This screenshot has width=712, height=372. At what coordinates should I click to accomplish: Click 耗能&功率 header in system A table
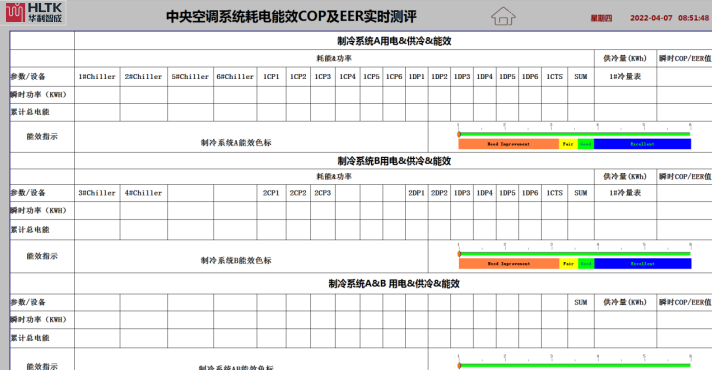(x=334, y=59)
